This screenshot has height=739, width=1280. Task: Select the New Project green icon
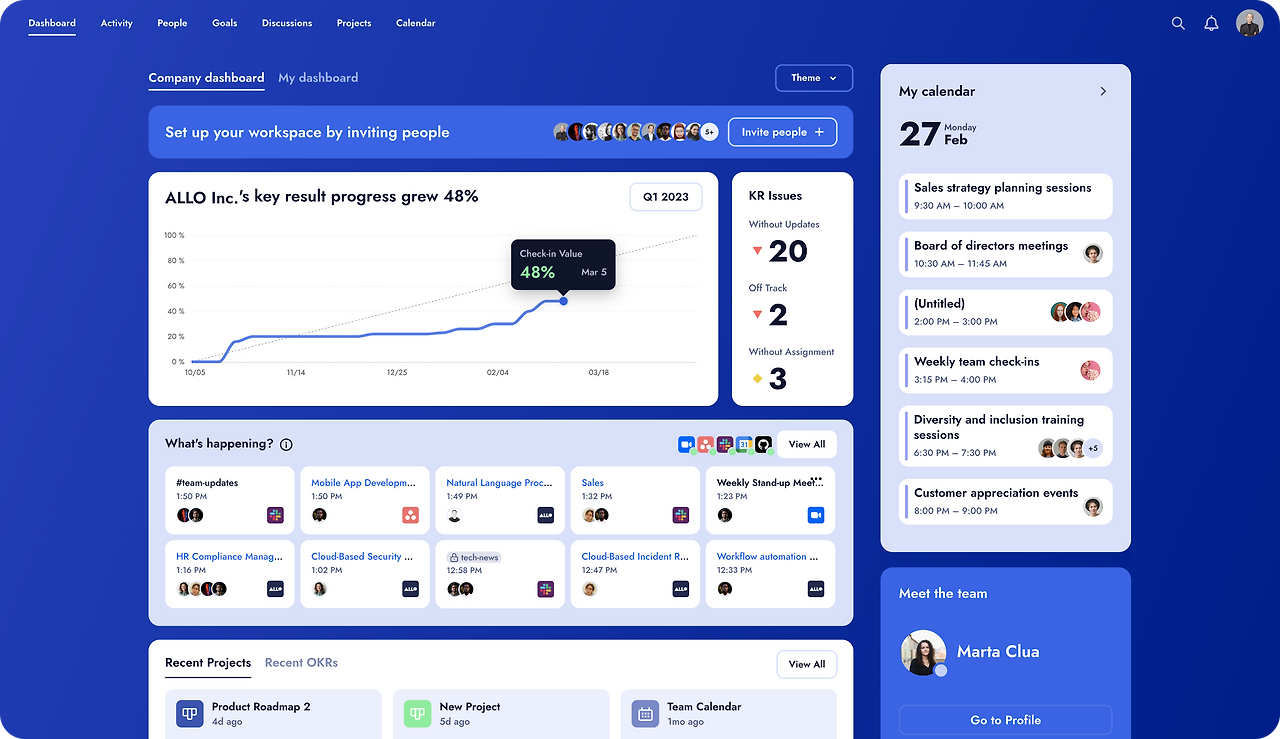coord(417,714)
